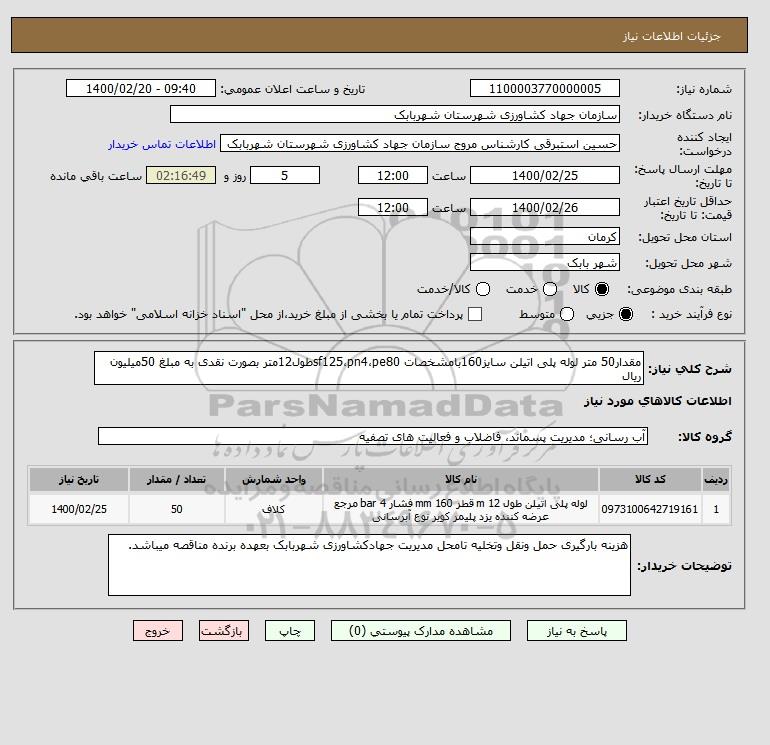Click the polyethylene pipe product name cell
Viewport: 770px width, 745px height.
(x=461, y=509)
